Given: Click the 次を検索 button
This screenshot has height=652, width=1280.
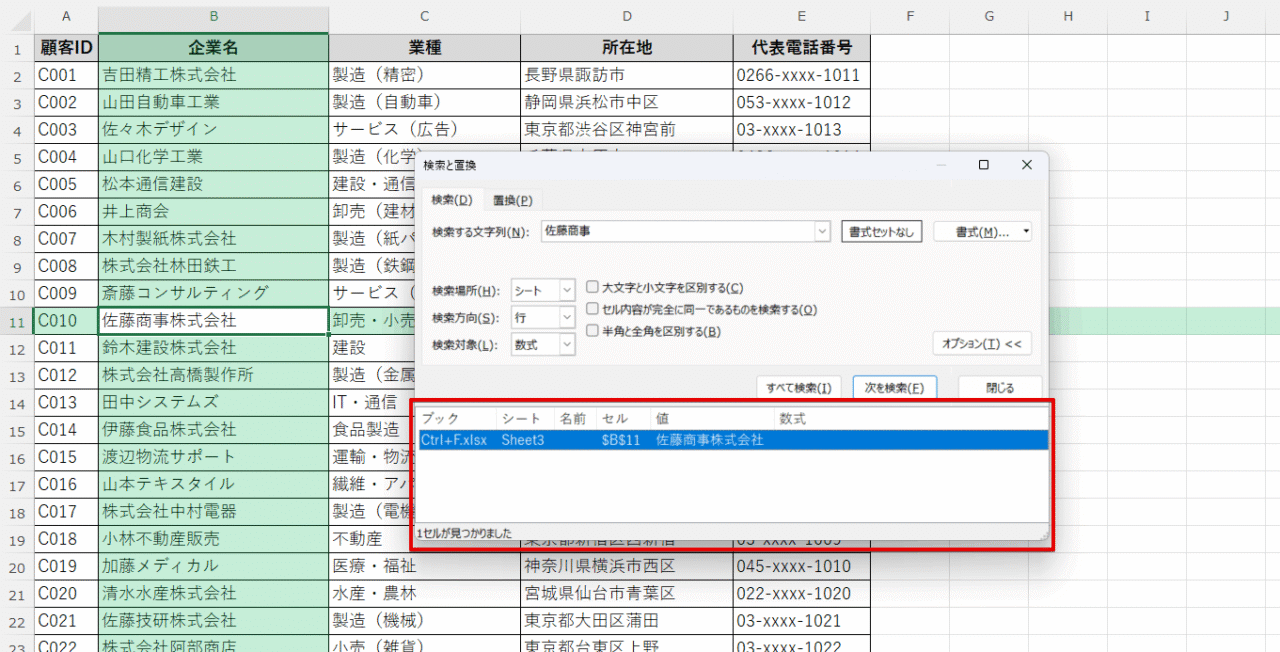Looking at the screenshot, I should [x=893, y=386].
